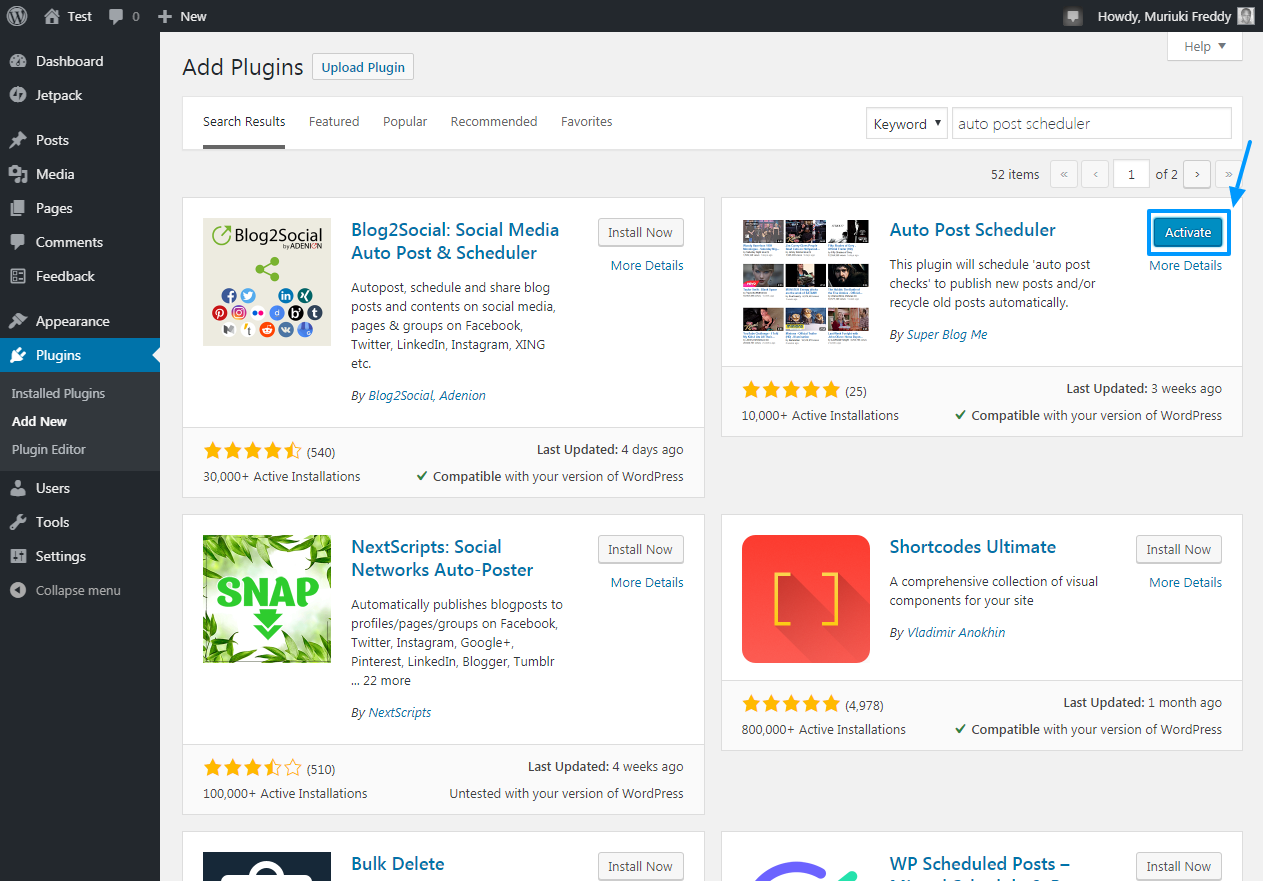Viewport: 1263px width, 881px height.
Task: Click the Bulk Delete plugin title
Action: [x=398, y=864]
